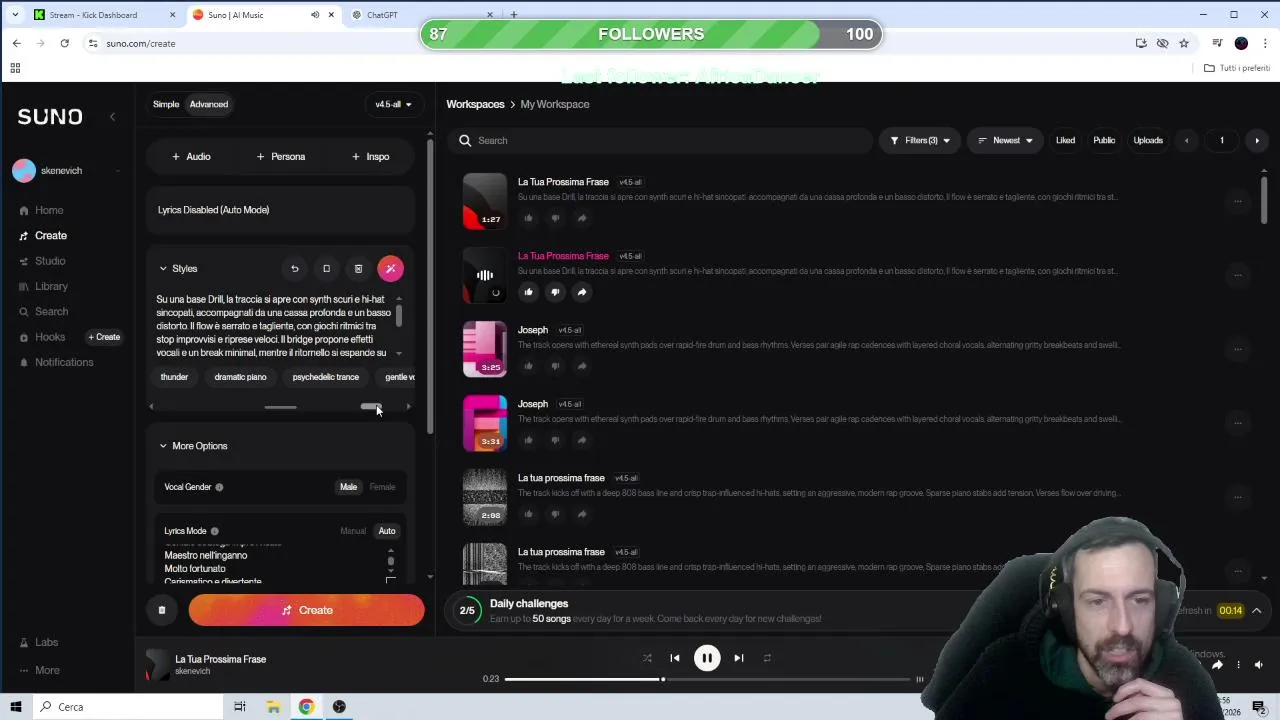Click the Lyrics Mode info icon
1280x720 pixels.
[214, 531]
